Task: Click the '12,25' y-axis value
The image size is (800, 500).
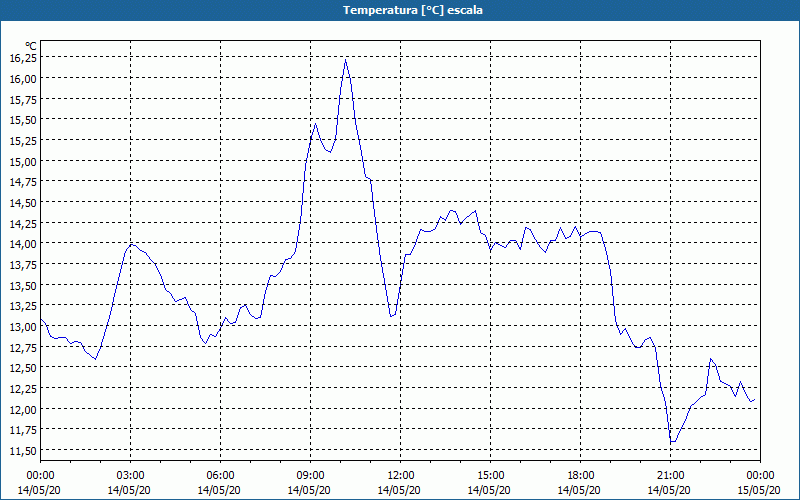Action: point(23,388)
